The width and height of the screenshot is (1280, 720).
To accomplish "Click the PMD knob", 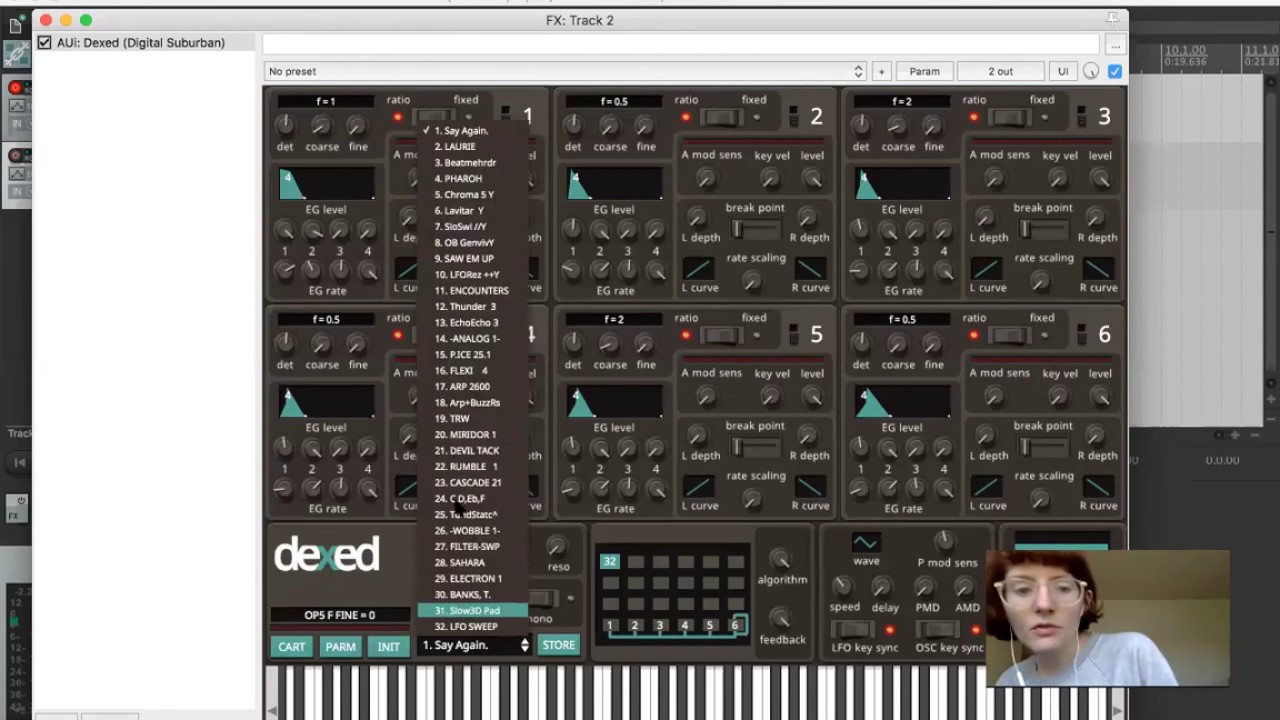I will (926, 586).
